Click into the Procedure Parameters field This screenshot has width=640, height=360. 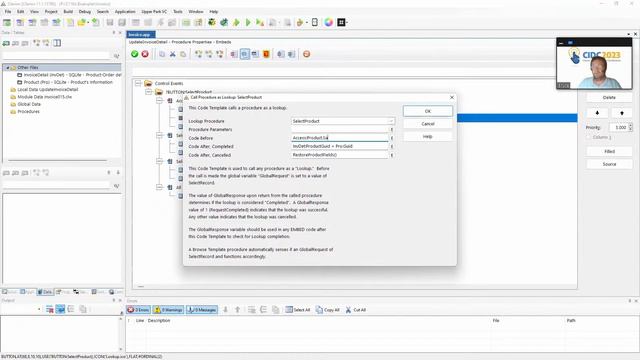(340, 129)
